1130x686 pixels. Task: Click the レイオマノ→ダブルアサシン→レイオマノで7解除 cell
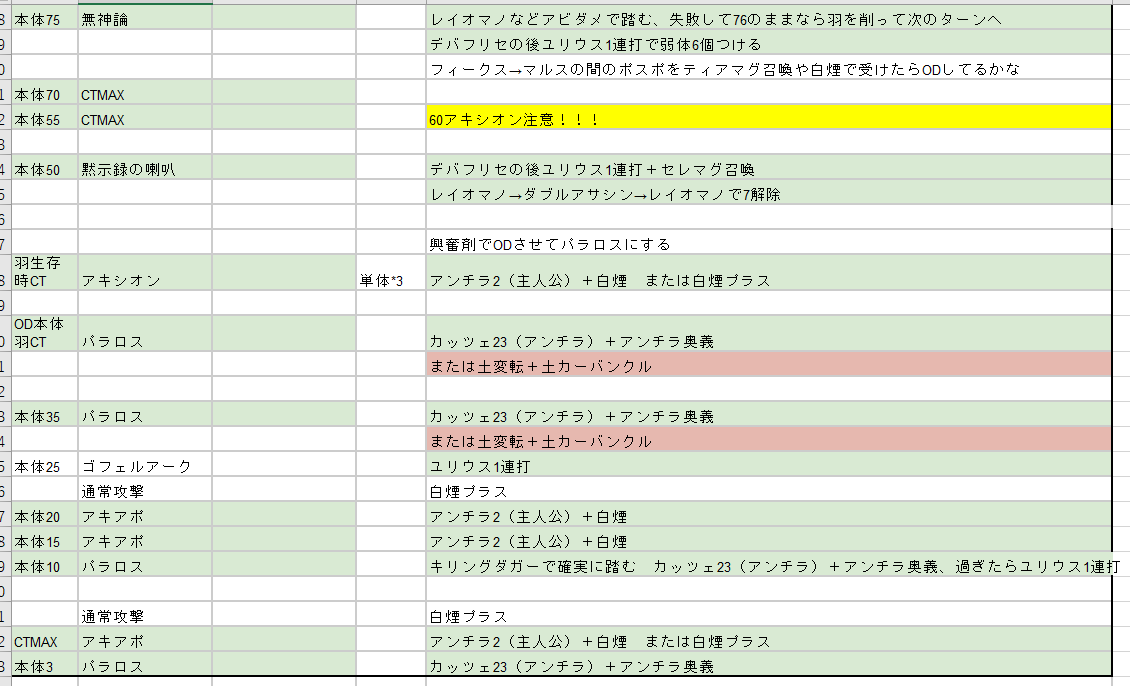(x=768, y=193)
